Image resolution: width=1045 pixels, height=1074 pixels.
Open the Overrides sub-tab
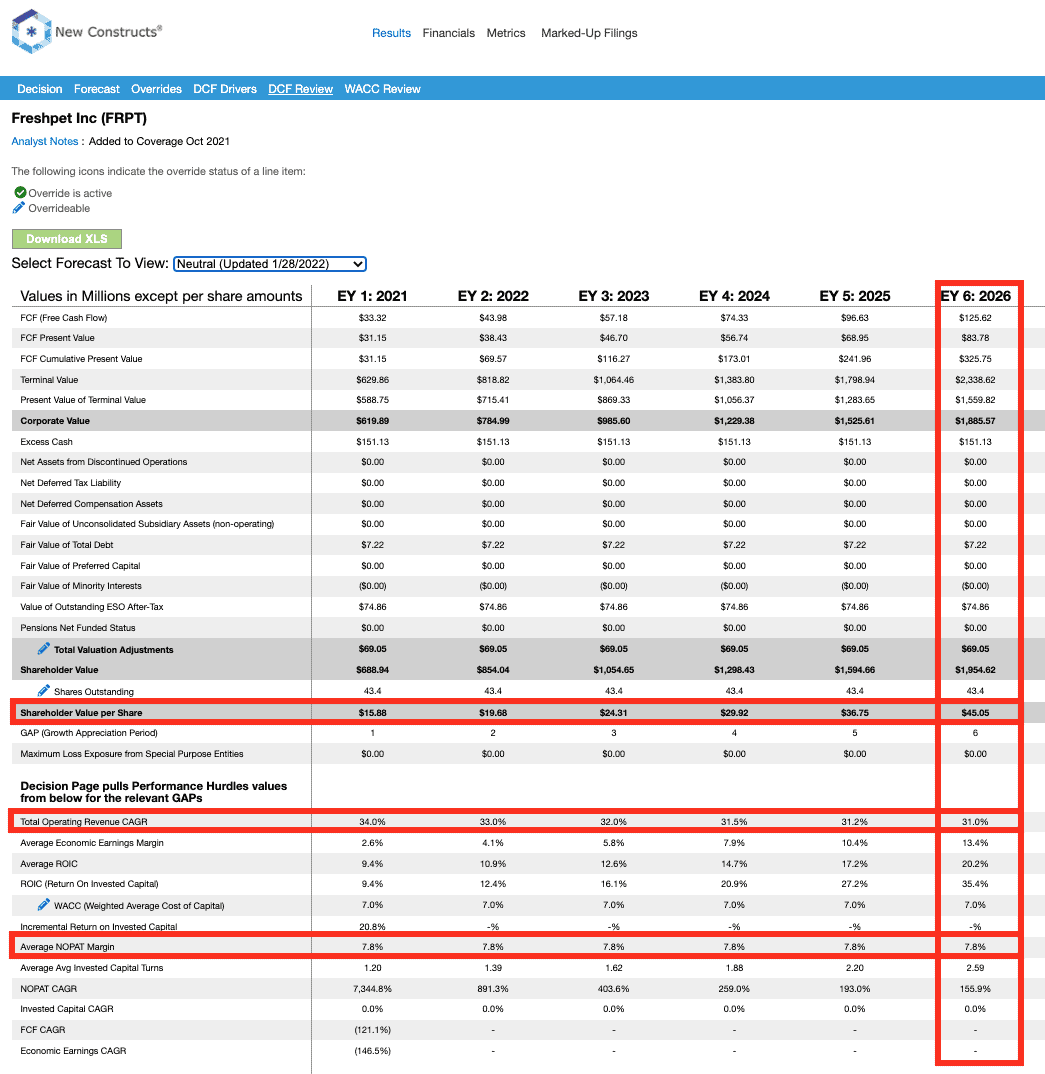click(156, 89)
